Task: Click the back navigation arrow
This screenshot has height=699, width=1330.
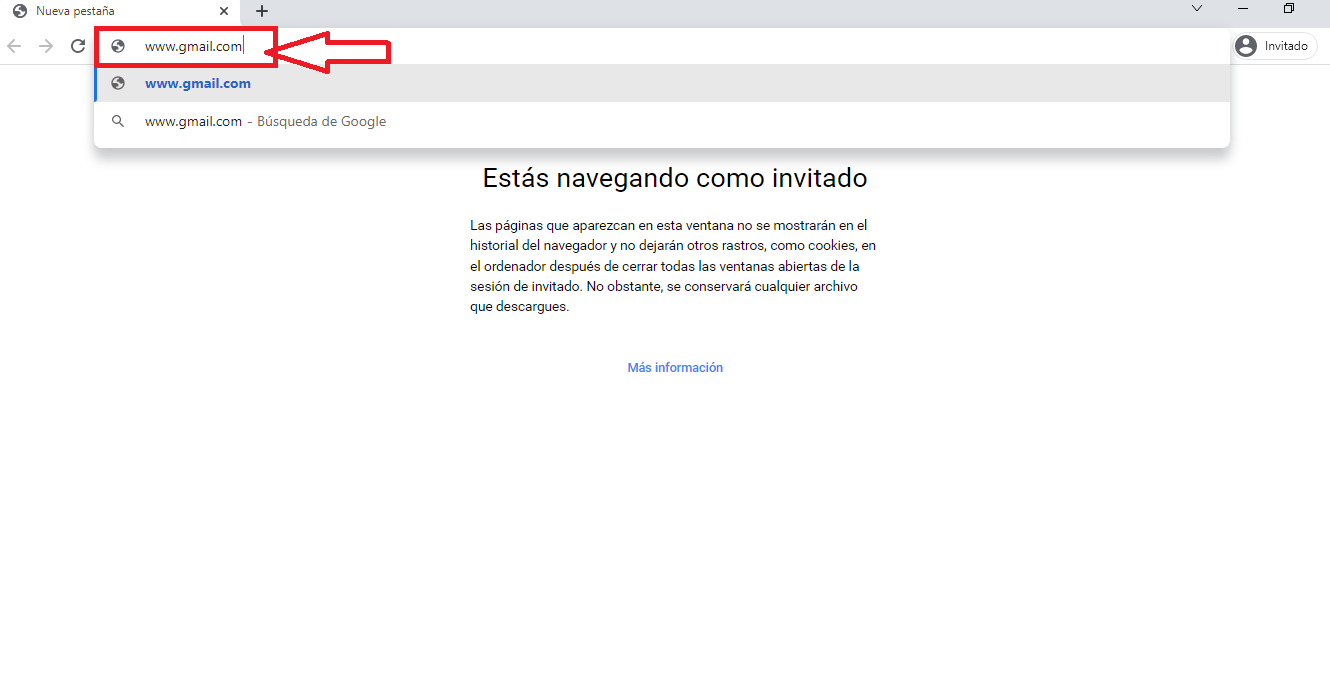Action: pyautogui.click(x=14, y=46)
